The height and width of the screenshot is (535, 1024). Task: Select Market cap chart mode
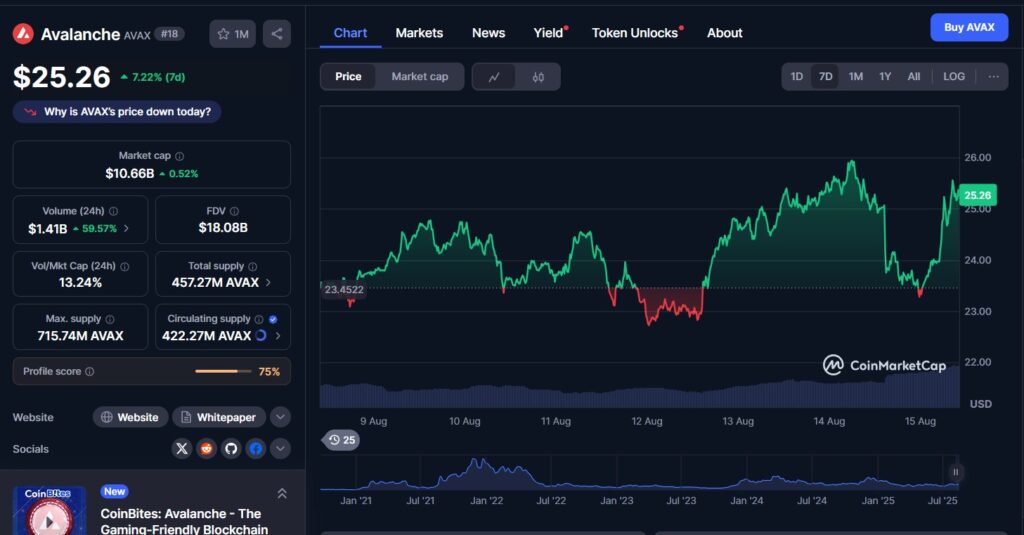pyautogui.click(x=420, y=76)
